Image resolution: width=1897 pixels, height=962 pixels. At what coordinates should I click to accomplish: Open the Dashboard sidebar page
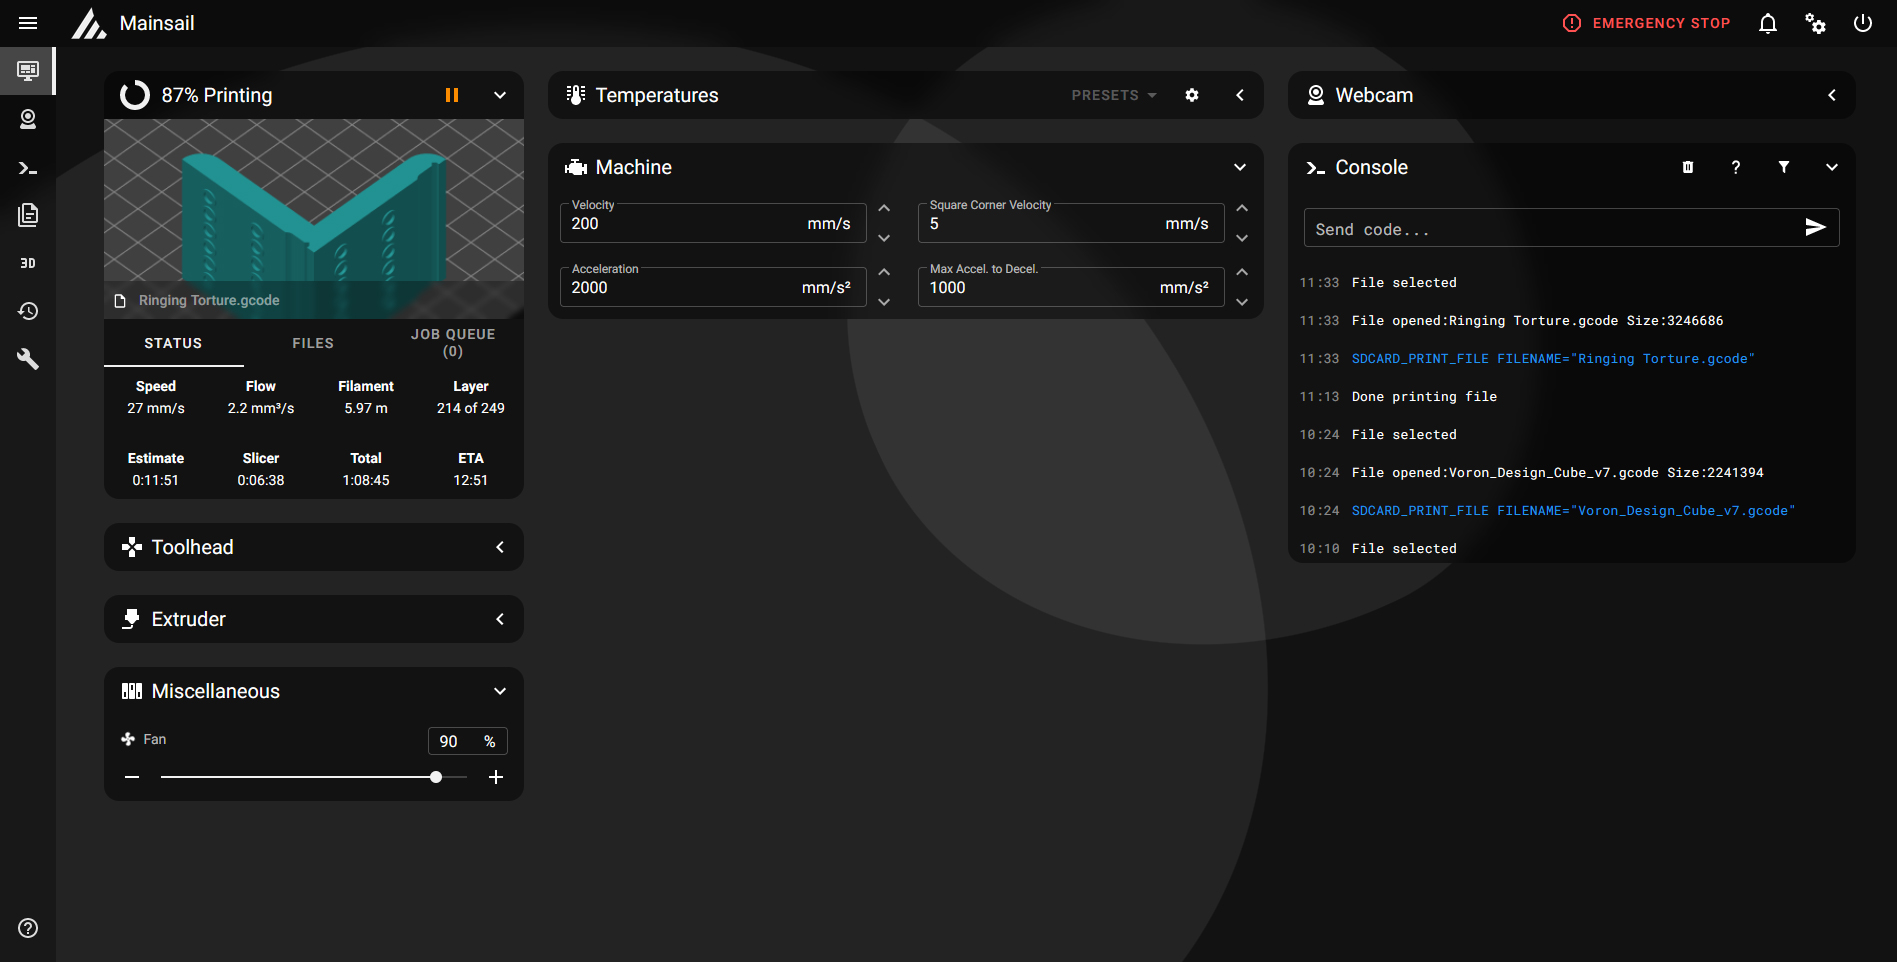[28, 71]
